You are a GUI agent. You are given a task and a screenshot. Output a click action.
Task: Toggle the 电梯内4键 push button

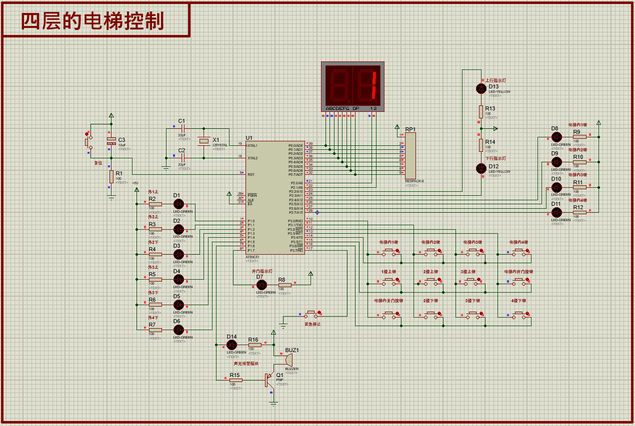[x=520, y=252]
